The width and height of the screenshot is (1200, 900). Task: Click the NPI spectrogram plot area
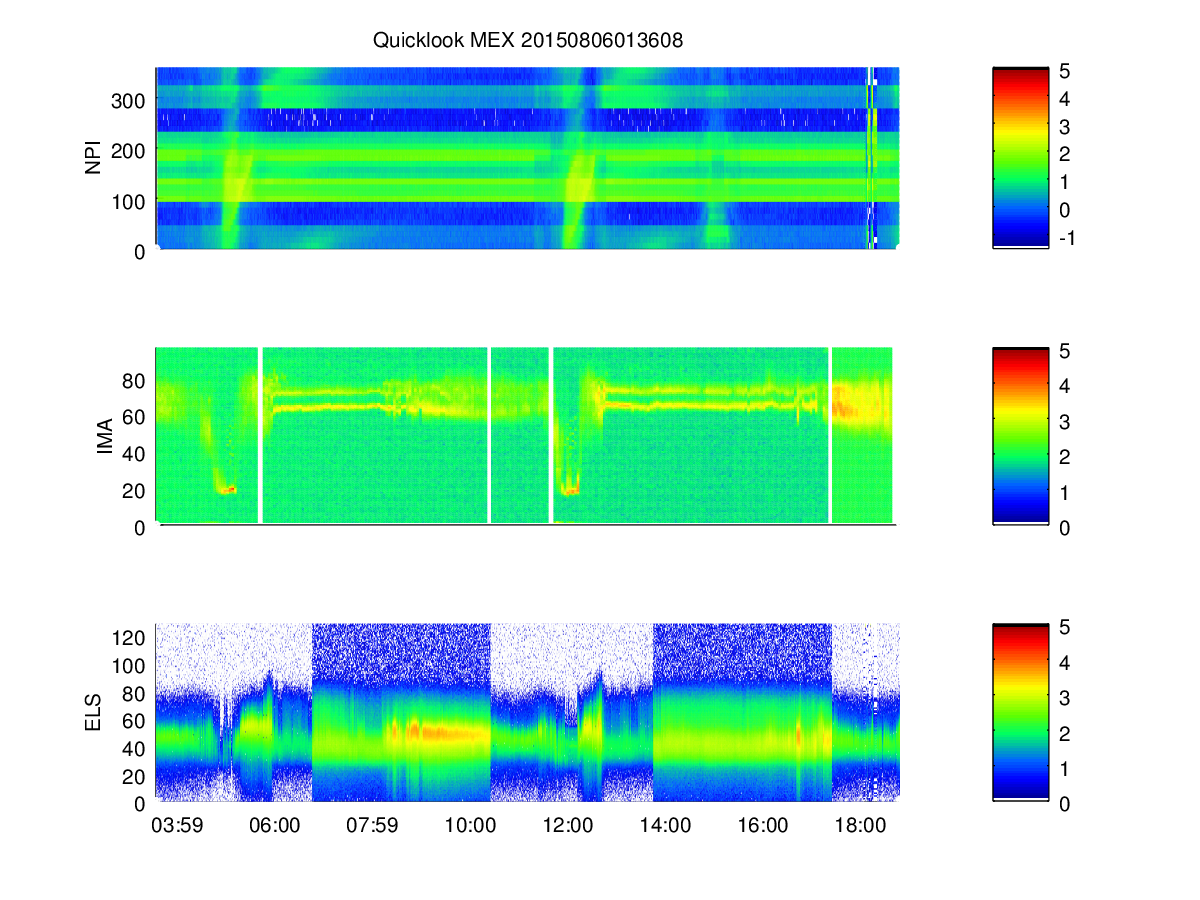pyautogui.click(x=527, y=158)
